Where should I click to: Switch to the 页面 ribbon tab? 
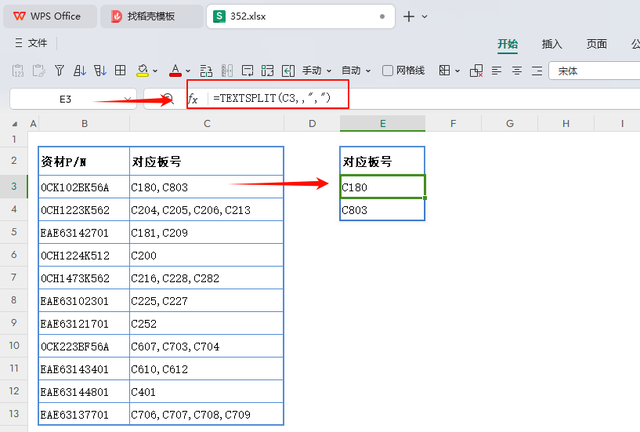[596, 44]
